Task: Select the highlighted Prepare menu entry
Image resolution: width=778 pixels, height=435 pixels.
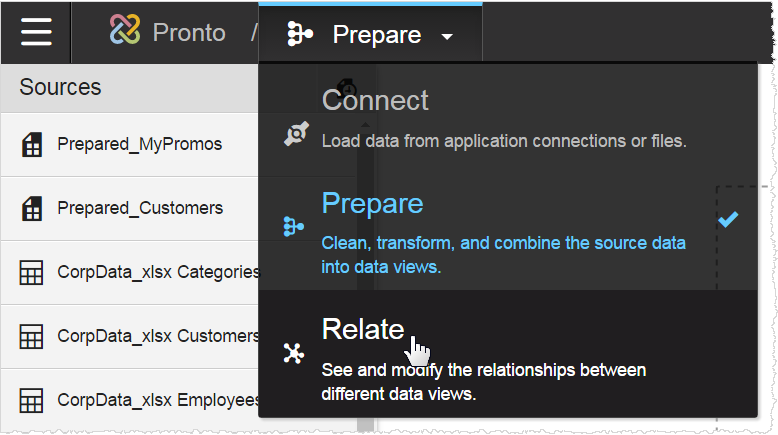Action: pyautogui.click(x=372, y=204)
